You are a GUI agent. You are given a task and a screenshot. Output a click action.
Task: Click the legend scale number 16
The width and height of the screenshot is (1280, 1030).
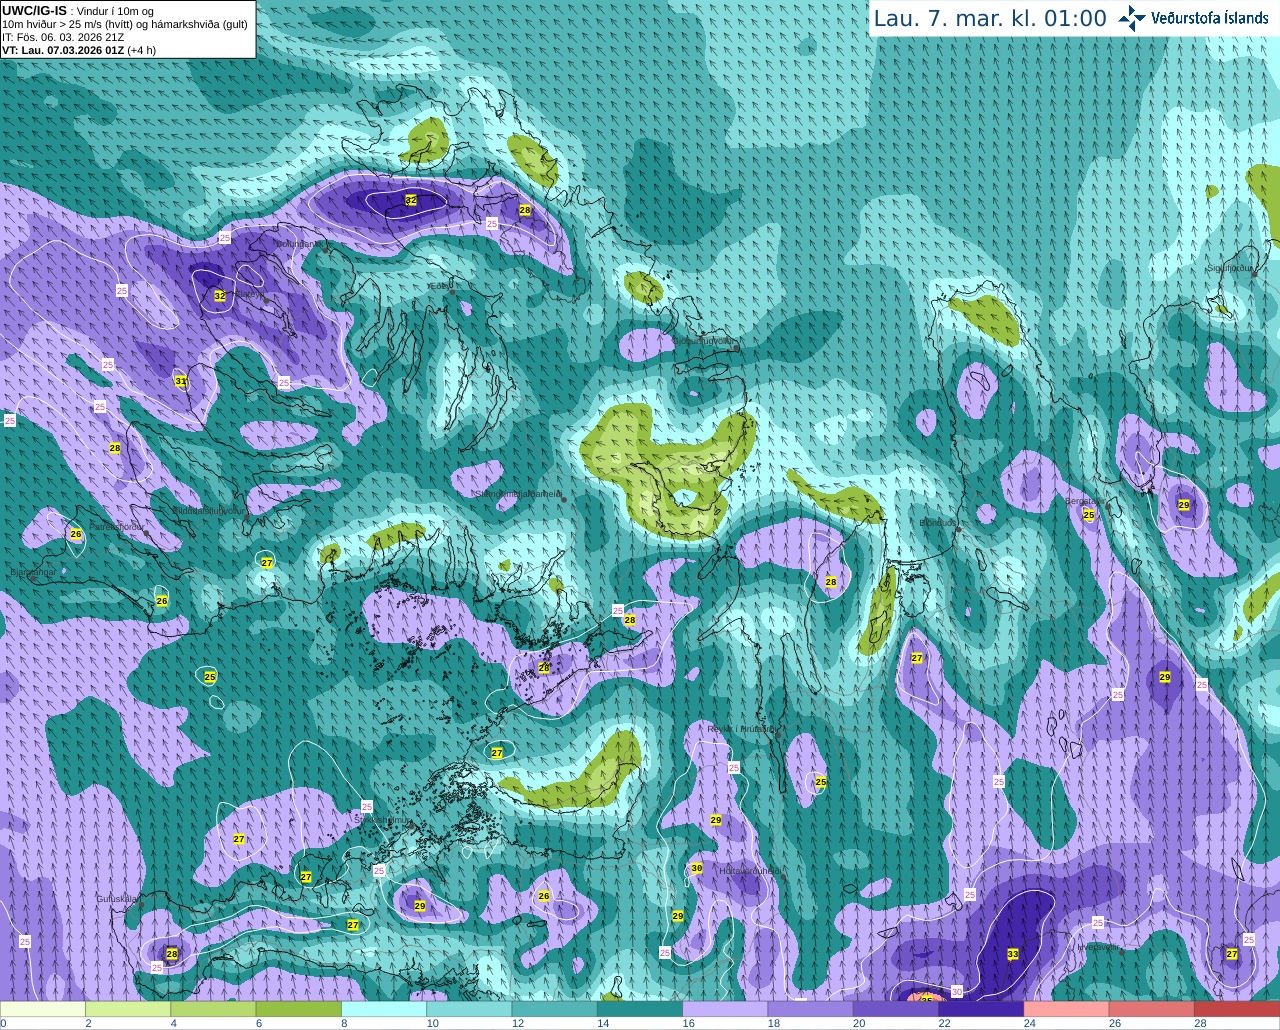click(688, 1023)
